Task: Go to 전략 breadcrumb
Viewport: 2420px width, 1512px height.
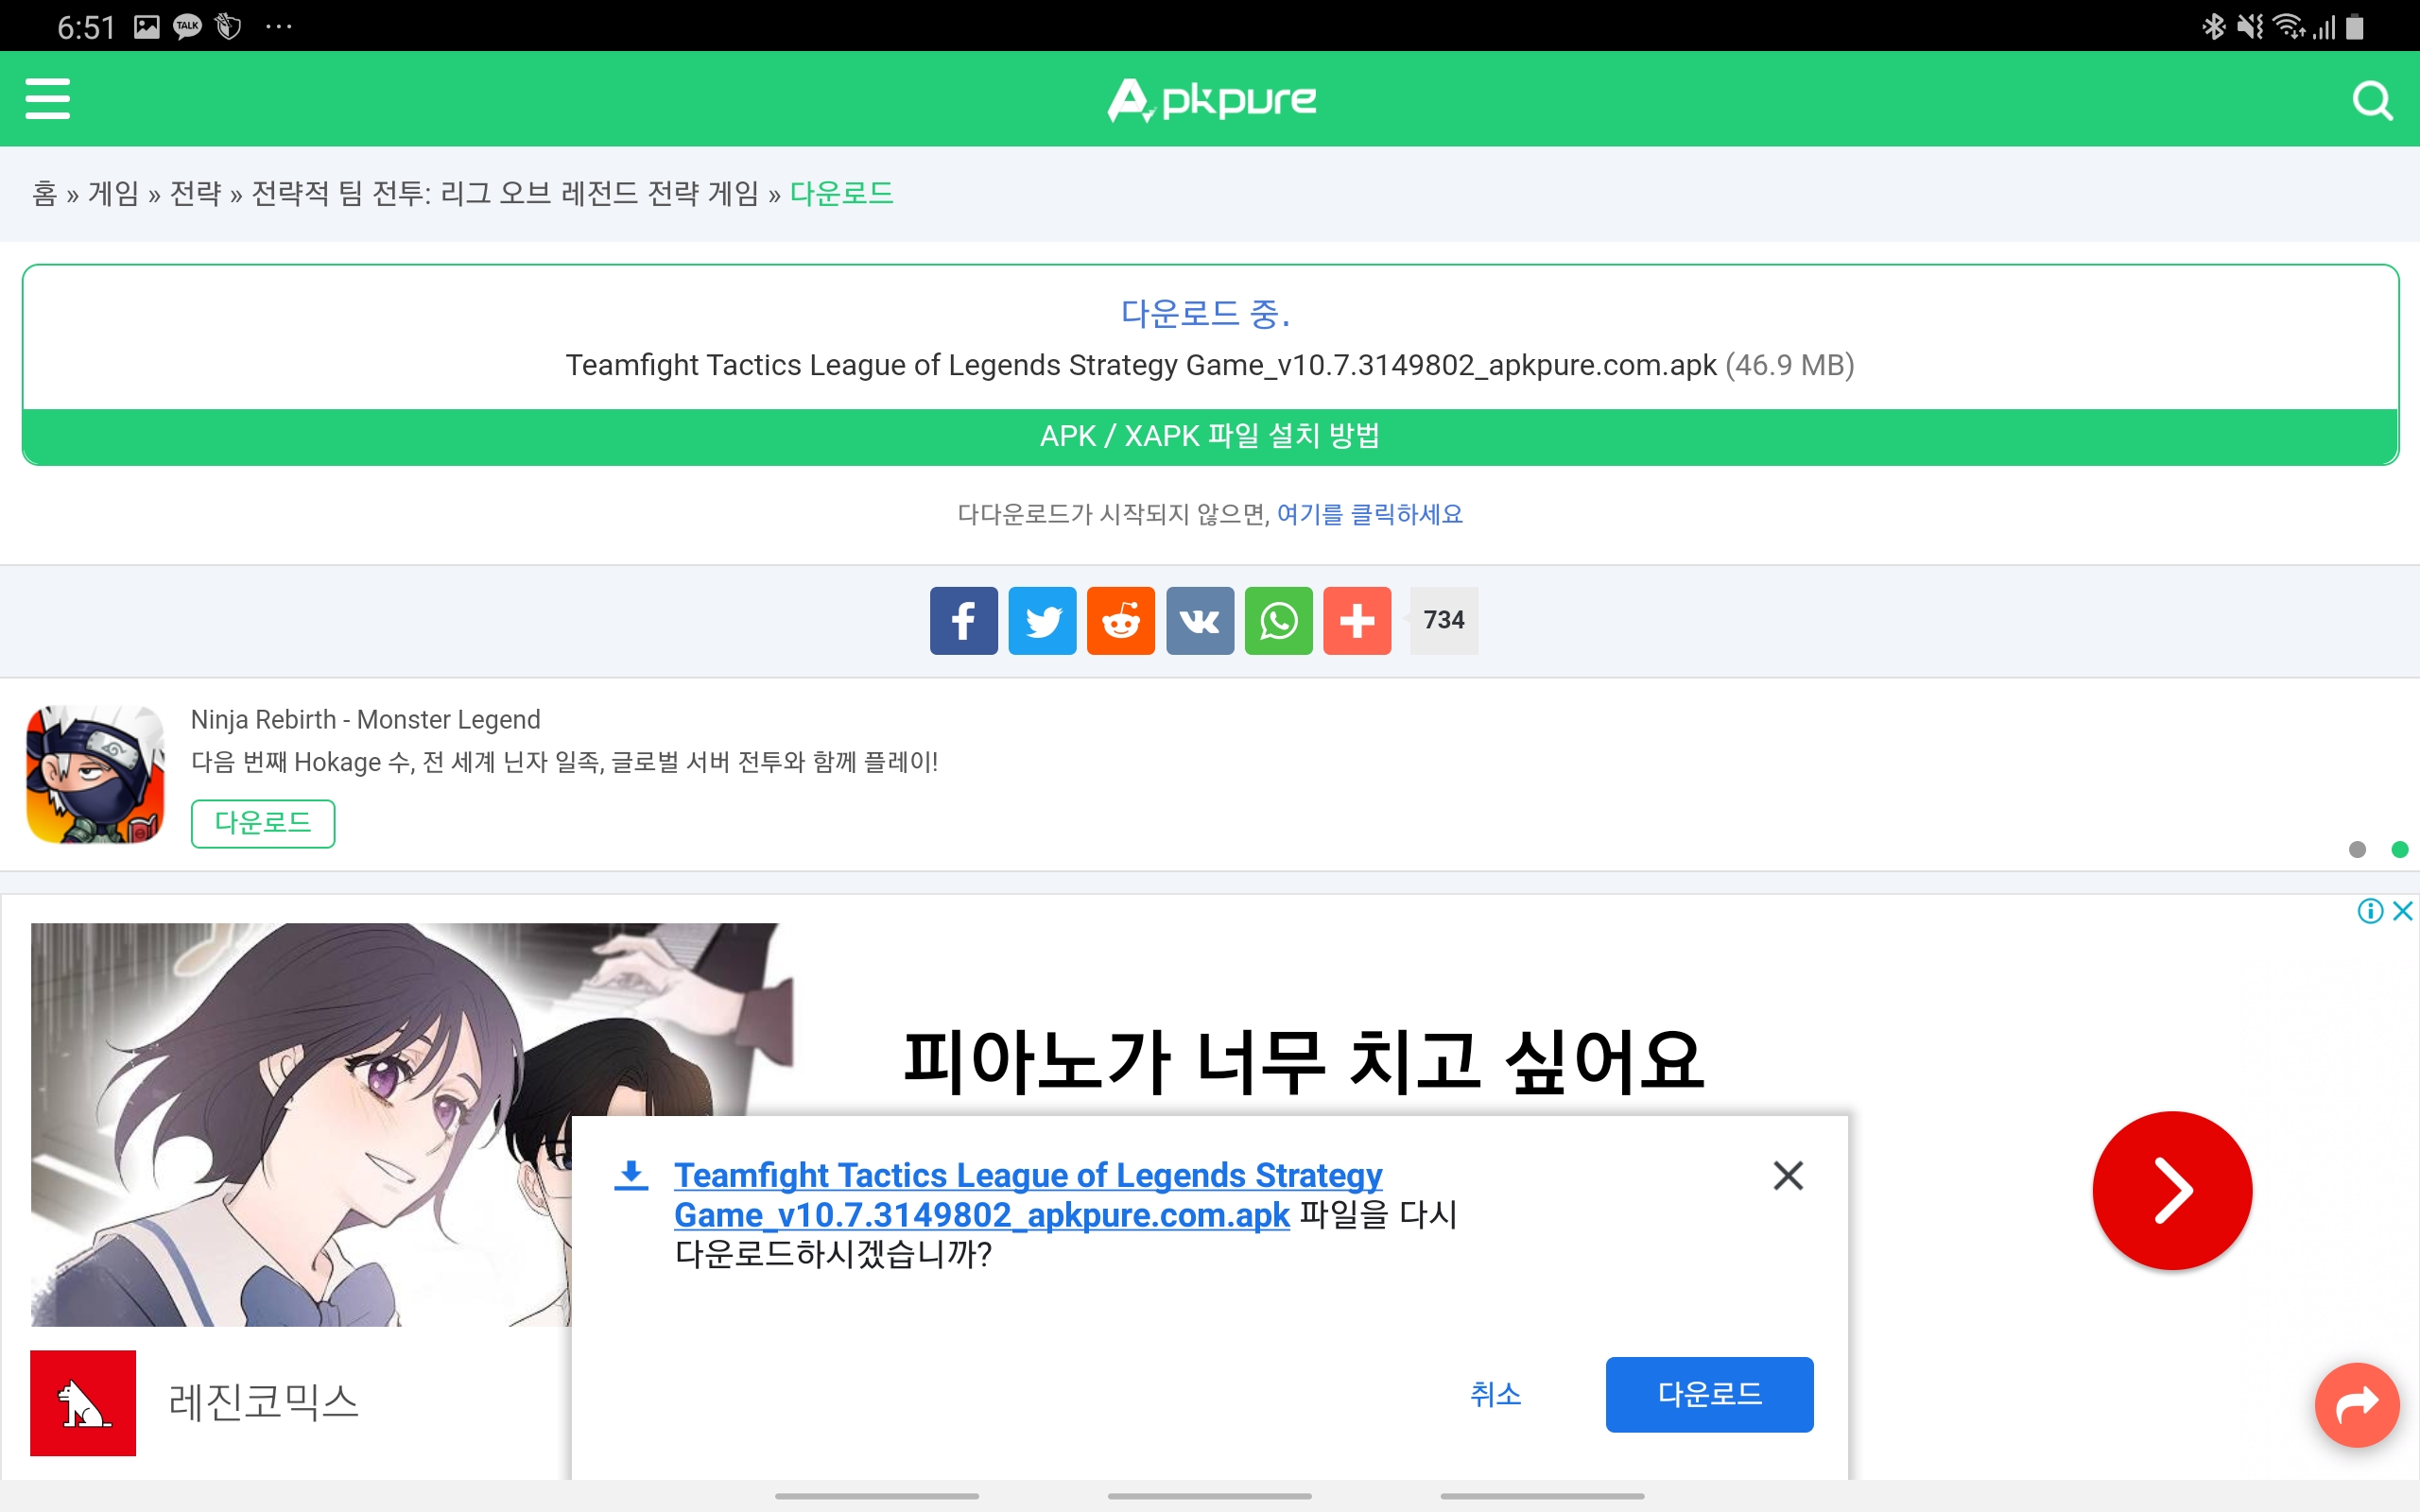Action: (x=195, y=193)
